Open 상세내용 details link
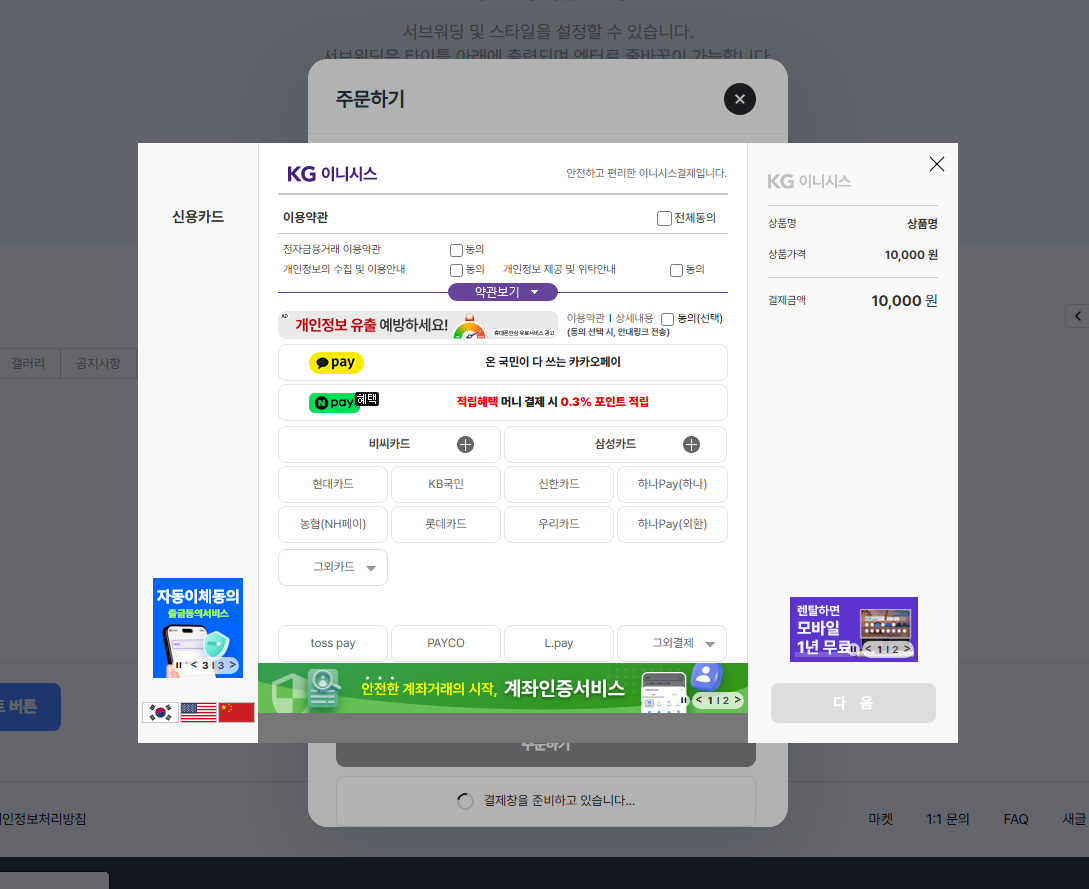The height and width of the screenshot is (889, 1089). click(x=634, y=318)
